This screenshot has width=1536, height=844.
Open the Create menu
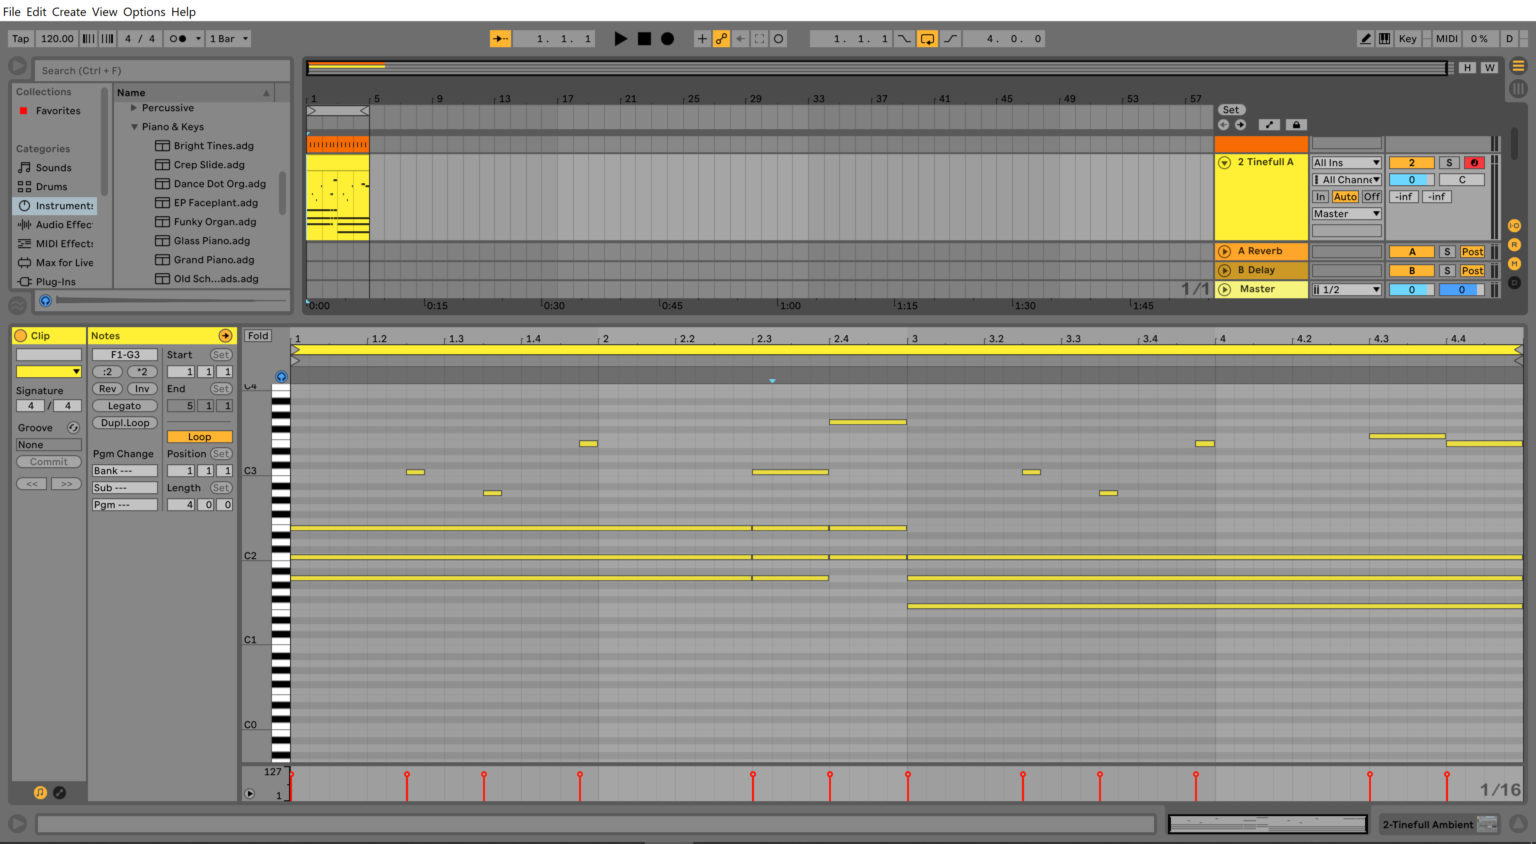point(68,11)
